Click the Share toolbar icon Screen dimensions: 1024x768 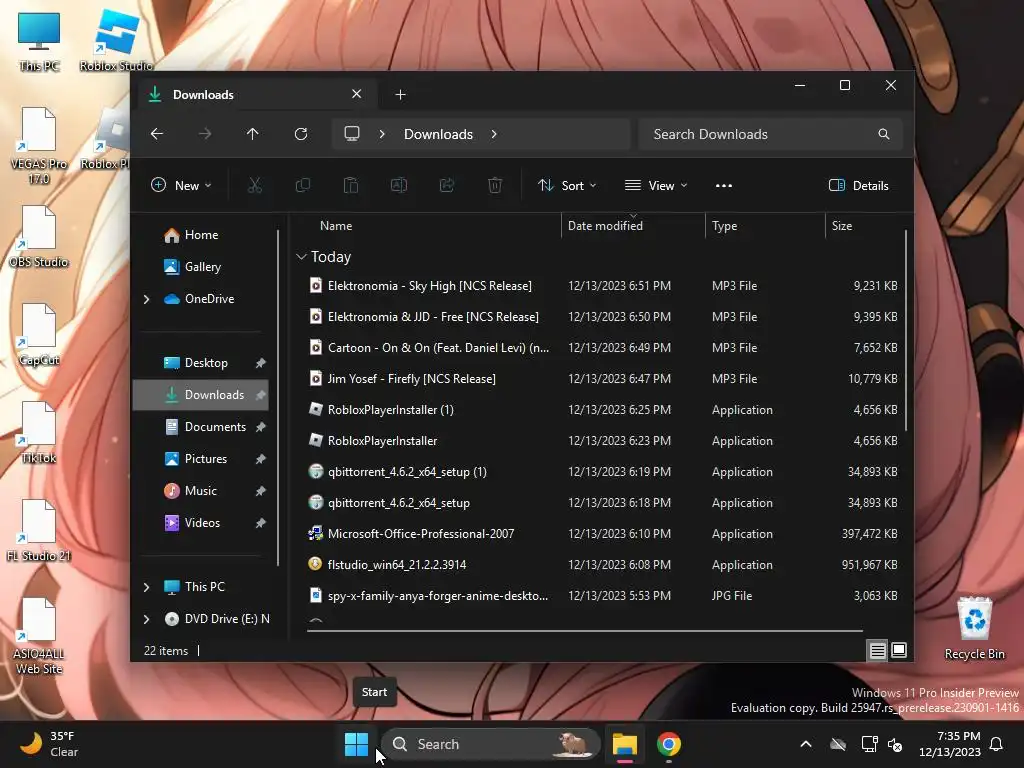pyautogui.click(x=447, y=185)
